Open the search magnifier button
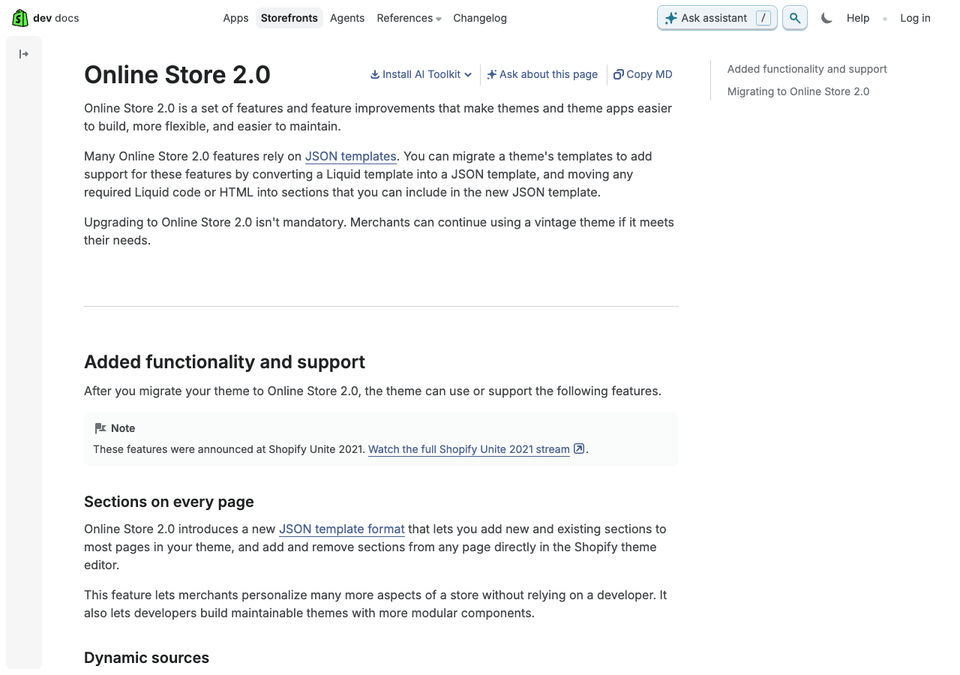960x675 pixels. 795,18
